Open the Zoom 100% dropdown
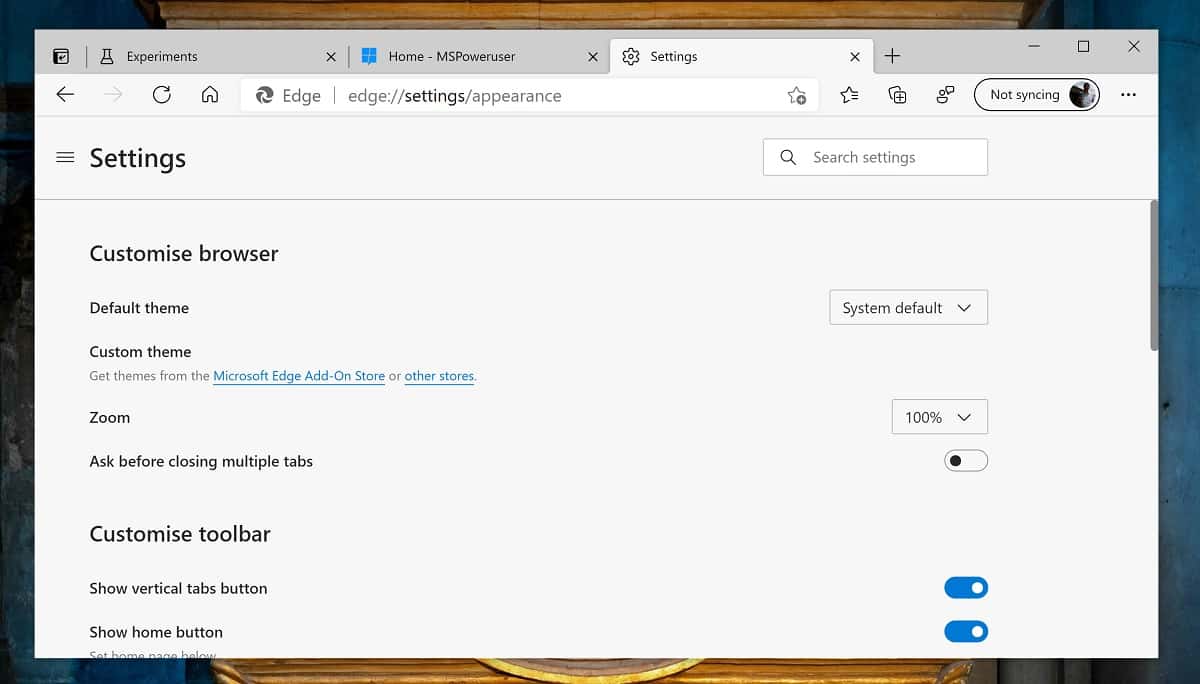Screen dimensions: 1200x684 click(x=939, y=417)
